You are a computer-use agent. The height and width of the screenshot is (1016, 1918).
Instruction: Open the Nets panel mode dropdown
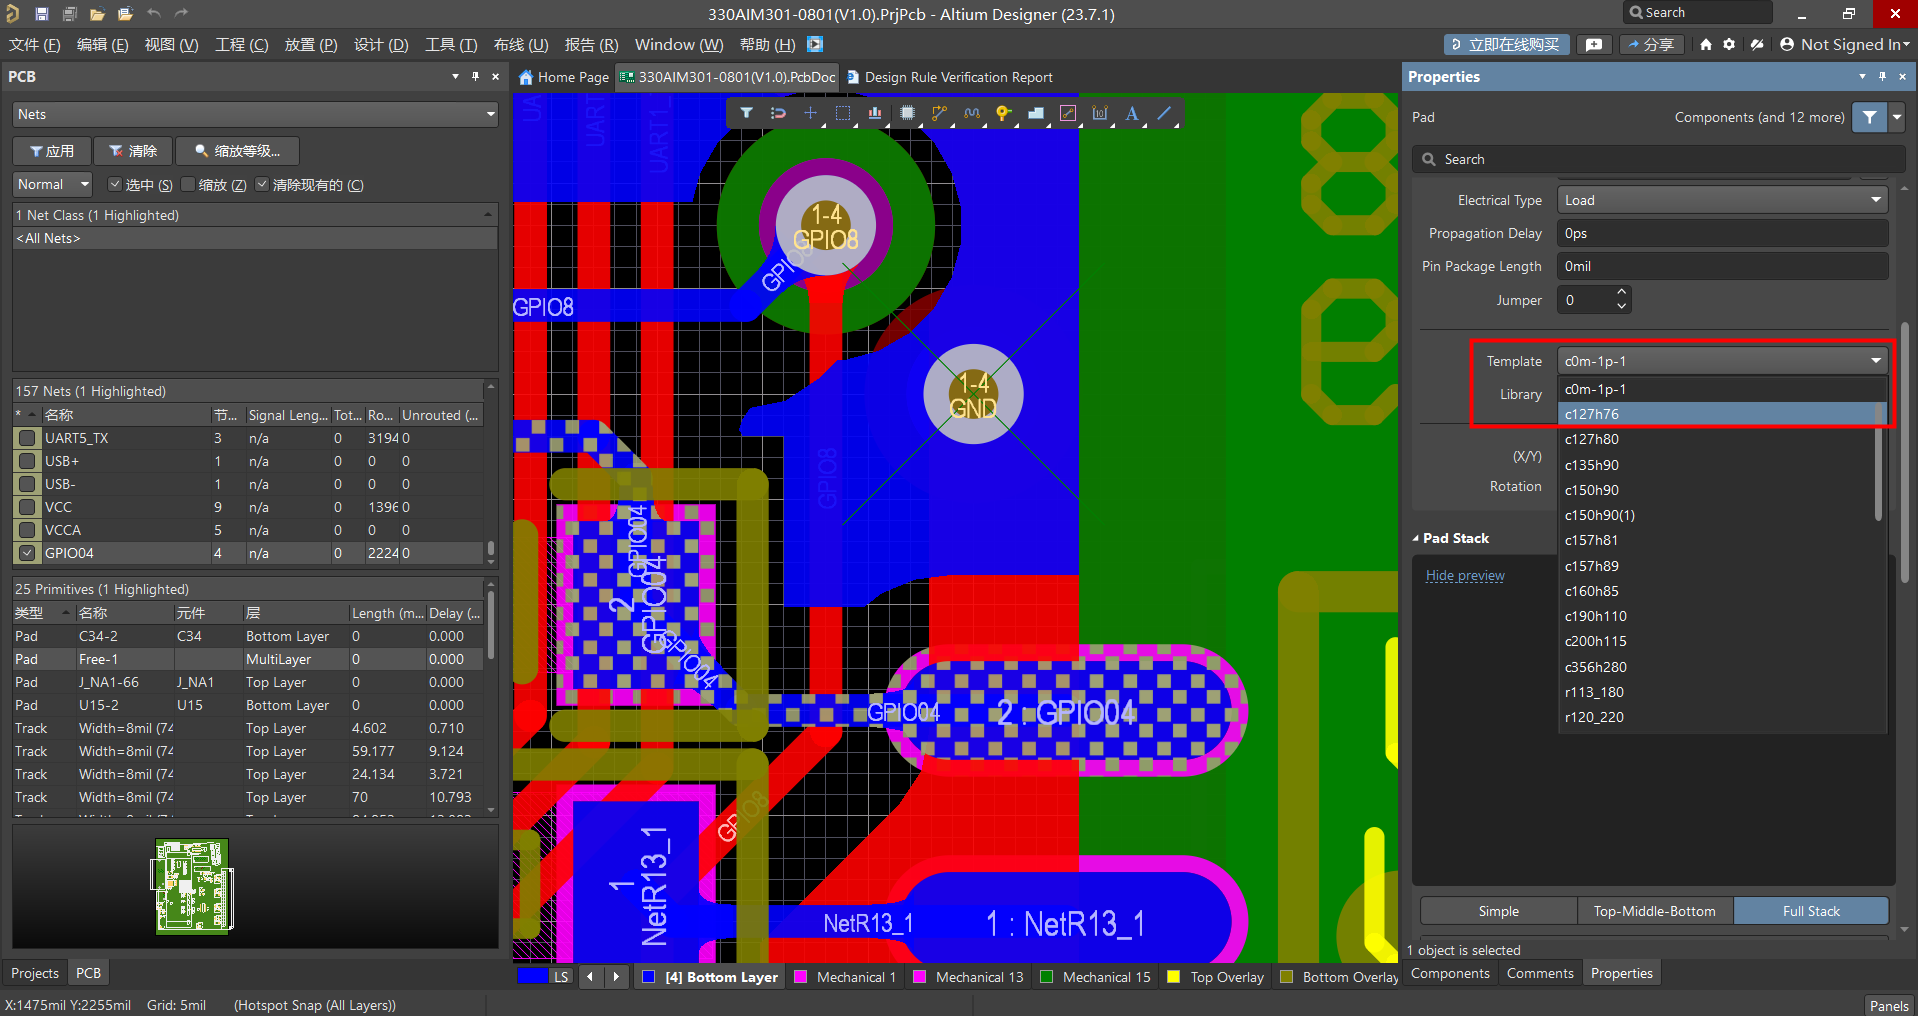click(x=256, y=115)
